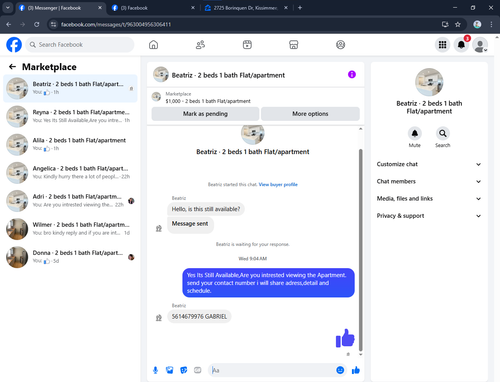Click browser back arrow
This screenshot has height=382, width=500.
pos(9,24)
